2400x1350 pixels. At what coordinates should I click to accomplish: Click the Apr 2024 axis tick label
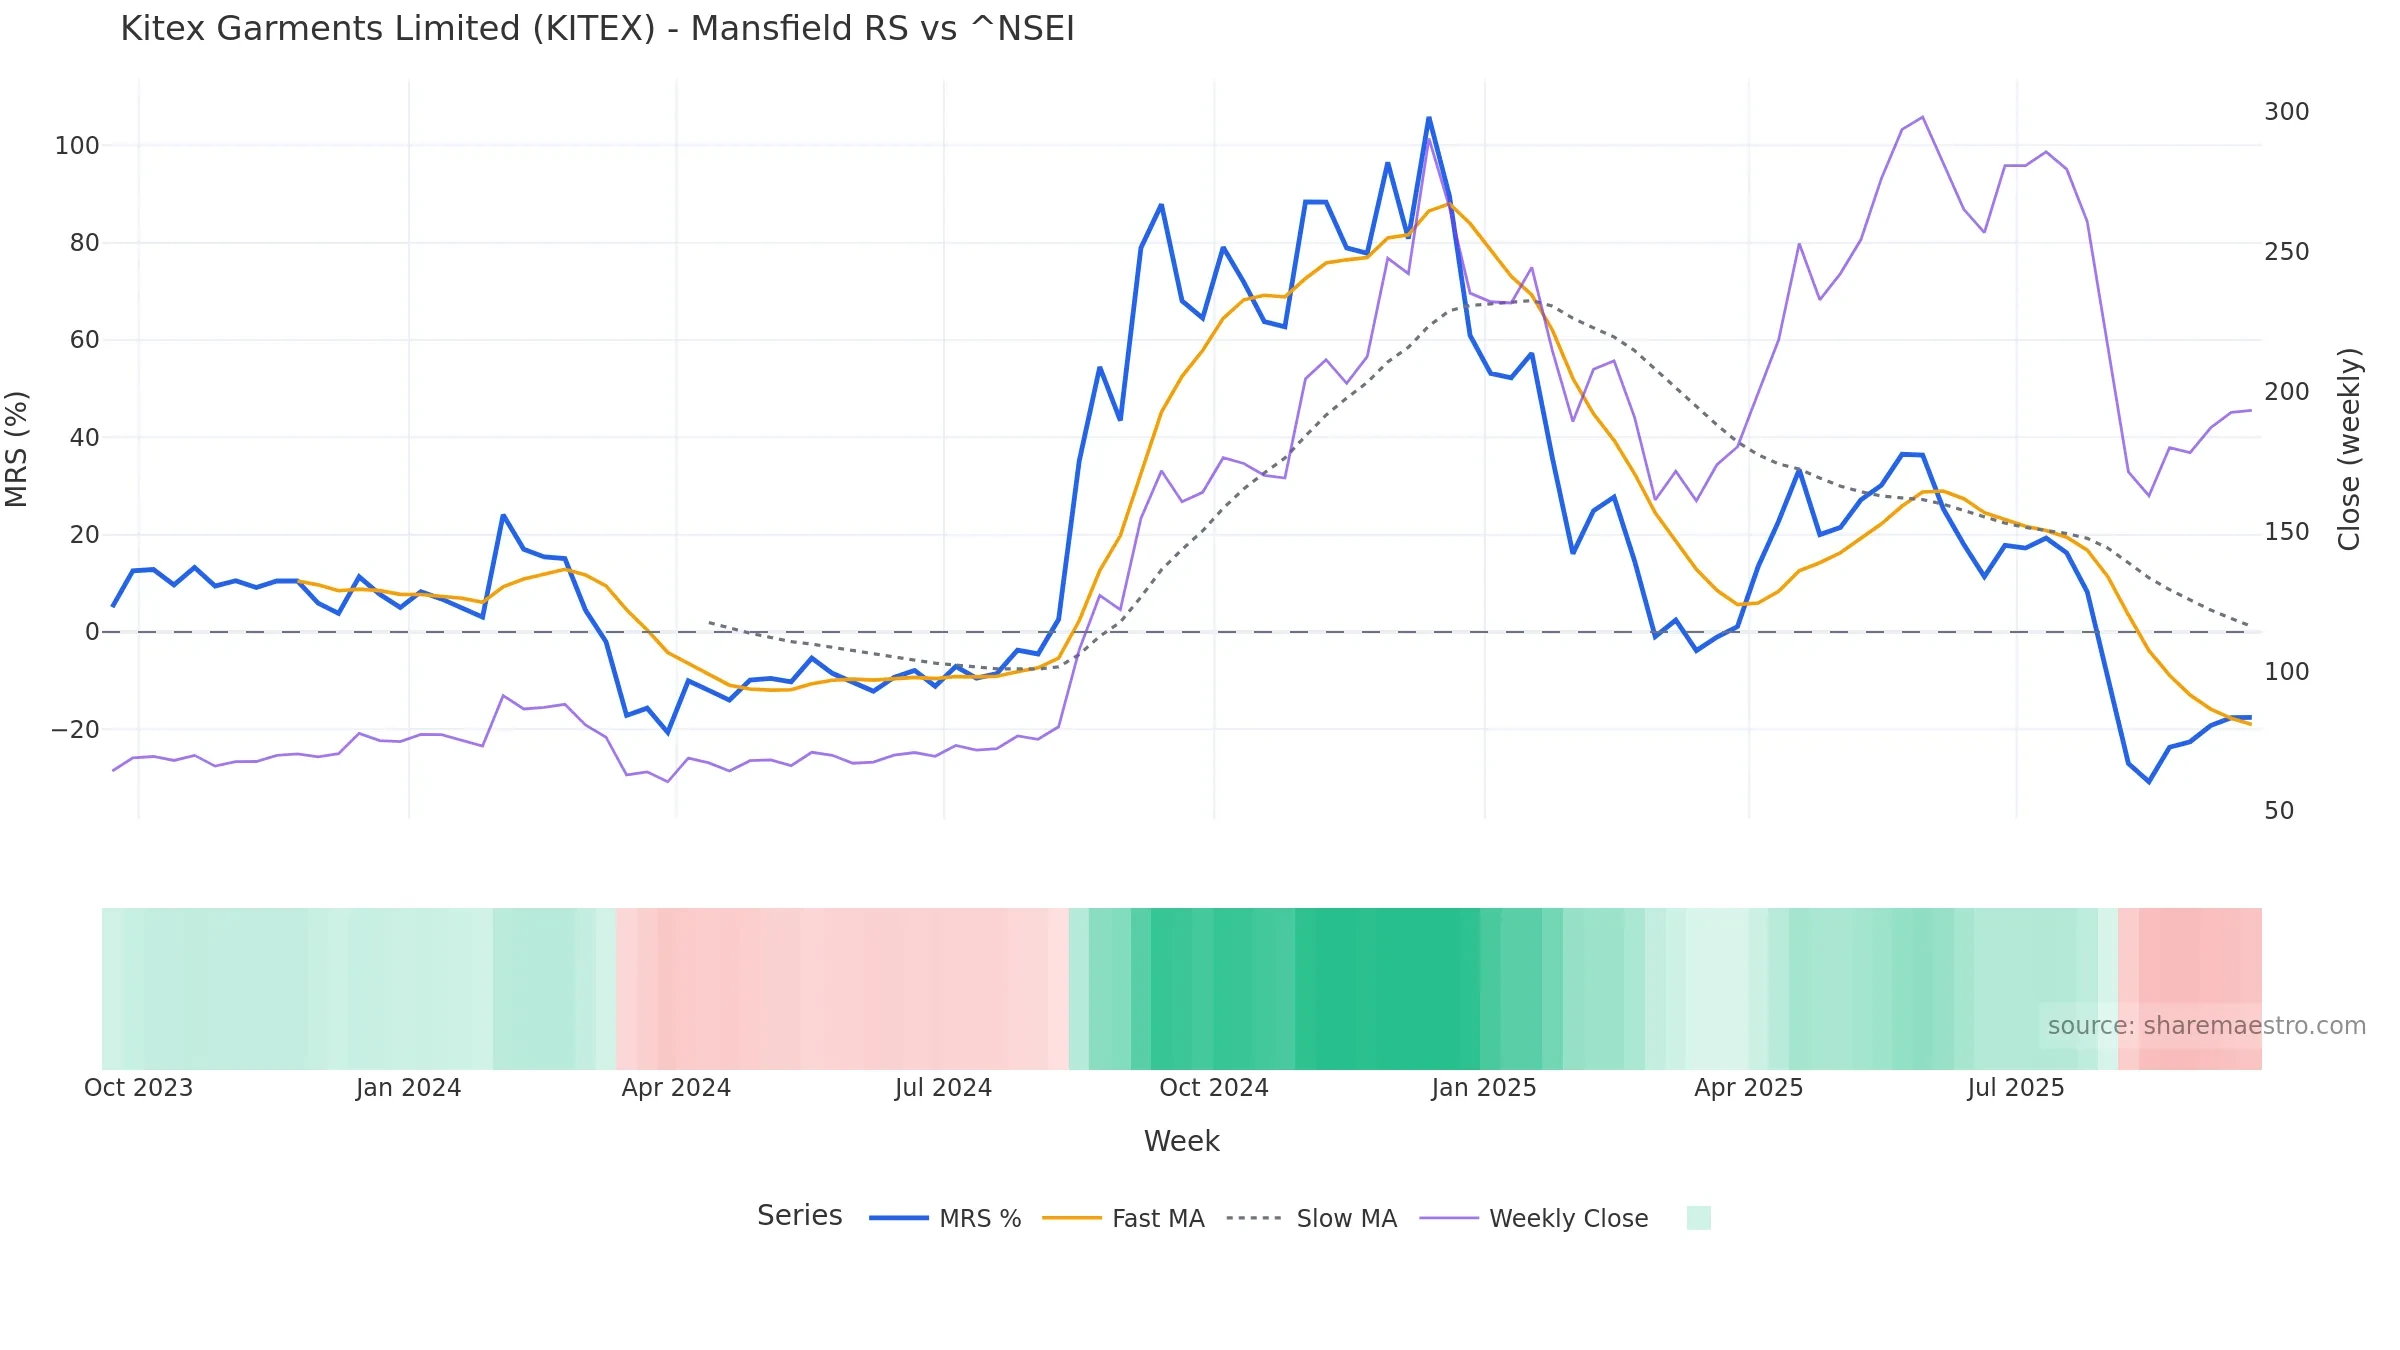click(x=676, y=1087)
